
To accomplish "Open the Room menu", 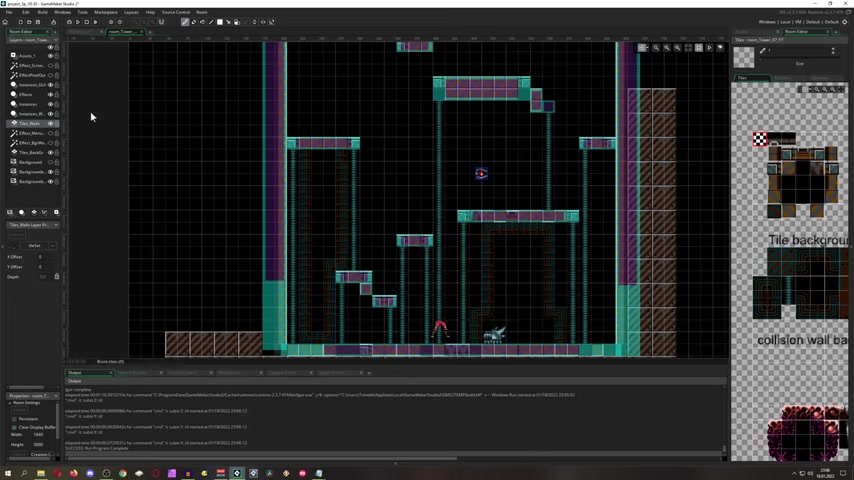I will pyautogui.click(x=202, y=12).
